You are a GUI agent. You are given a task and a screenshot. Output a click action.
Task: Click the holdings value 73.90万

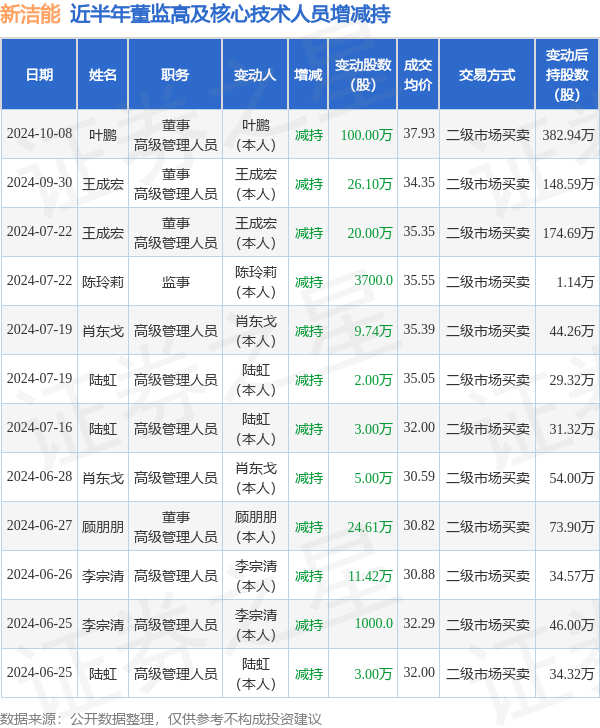(572, 527)
